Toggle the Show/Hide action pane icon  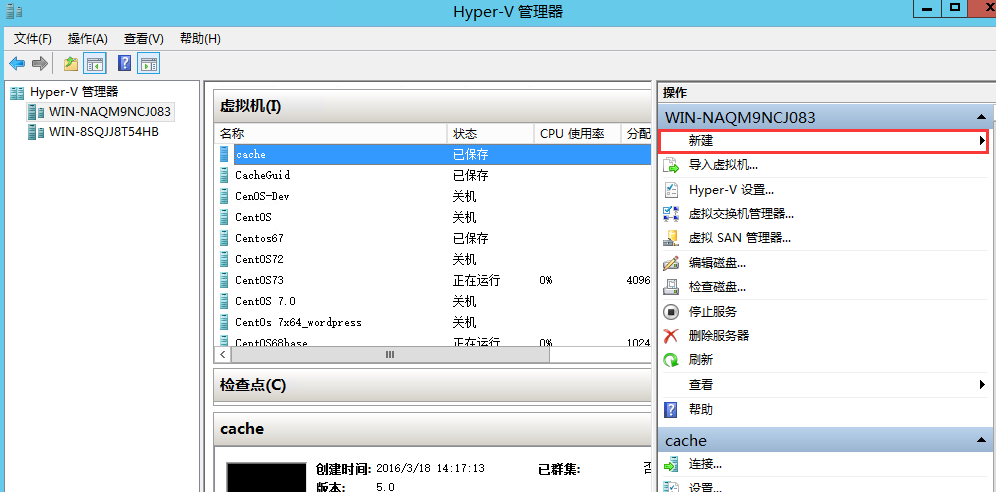(149, 63)
